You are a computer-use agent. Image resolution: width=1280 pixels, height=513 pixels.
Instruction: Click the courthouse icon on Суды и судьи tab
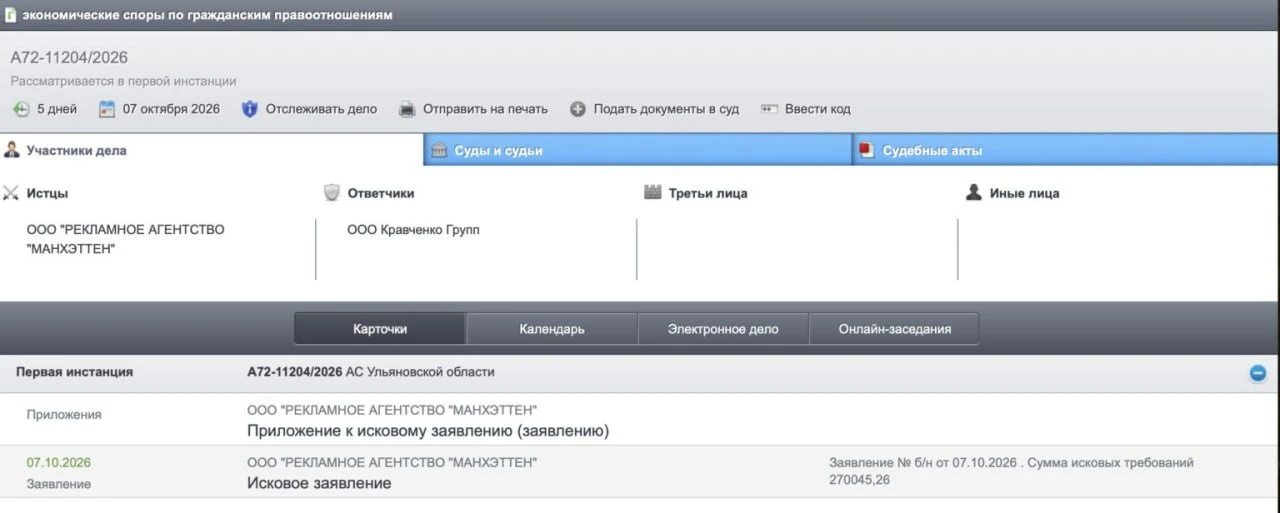pos(439,150)
